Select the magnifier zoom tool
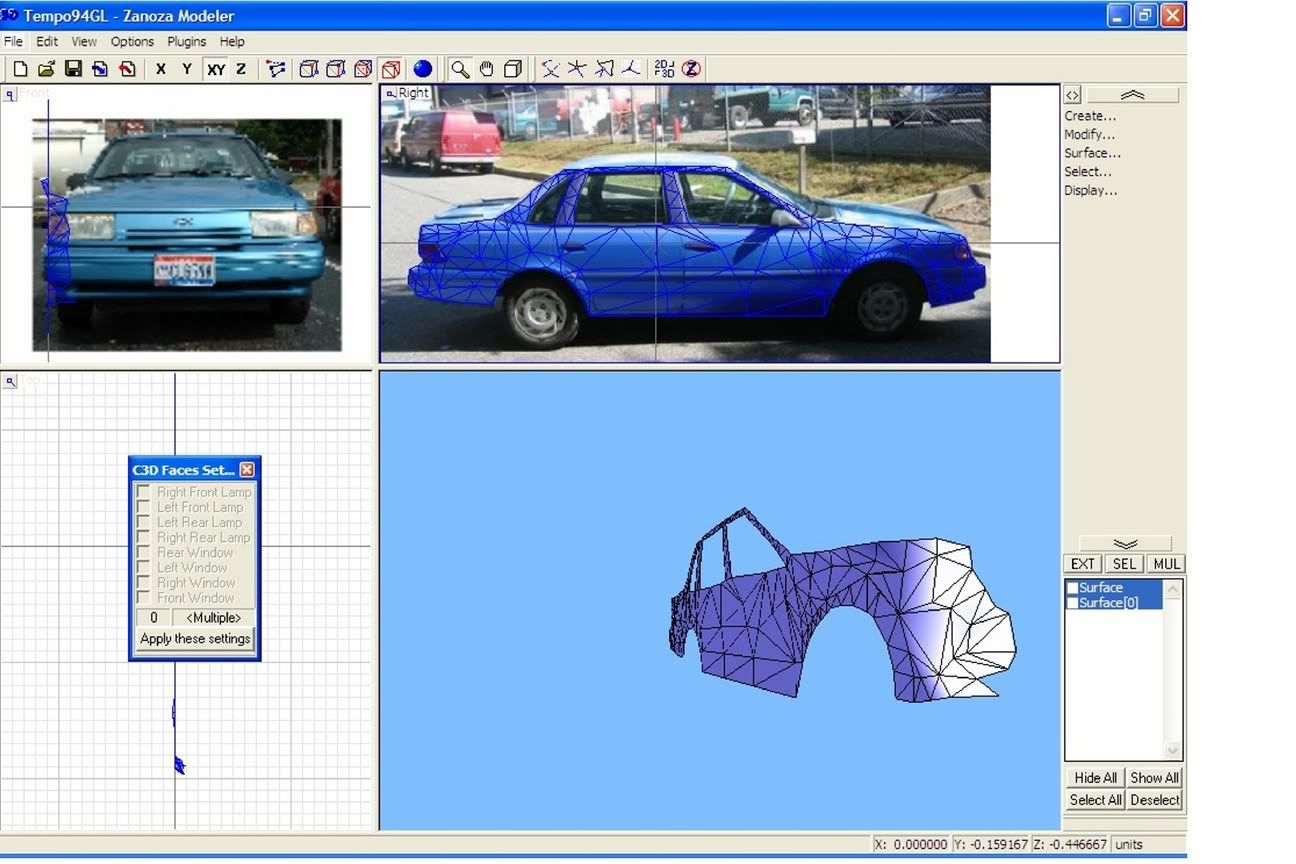 (x=459, y=69)
